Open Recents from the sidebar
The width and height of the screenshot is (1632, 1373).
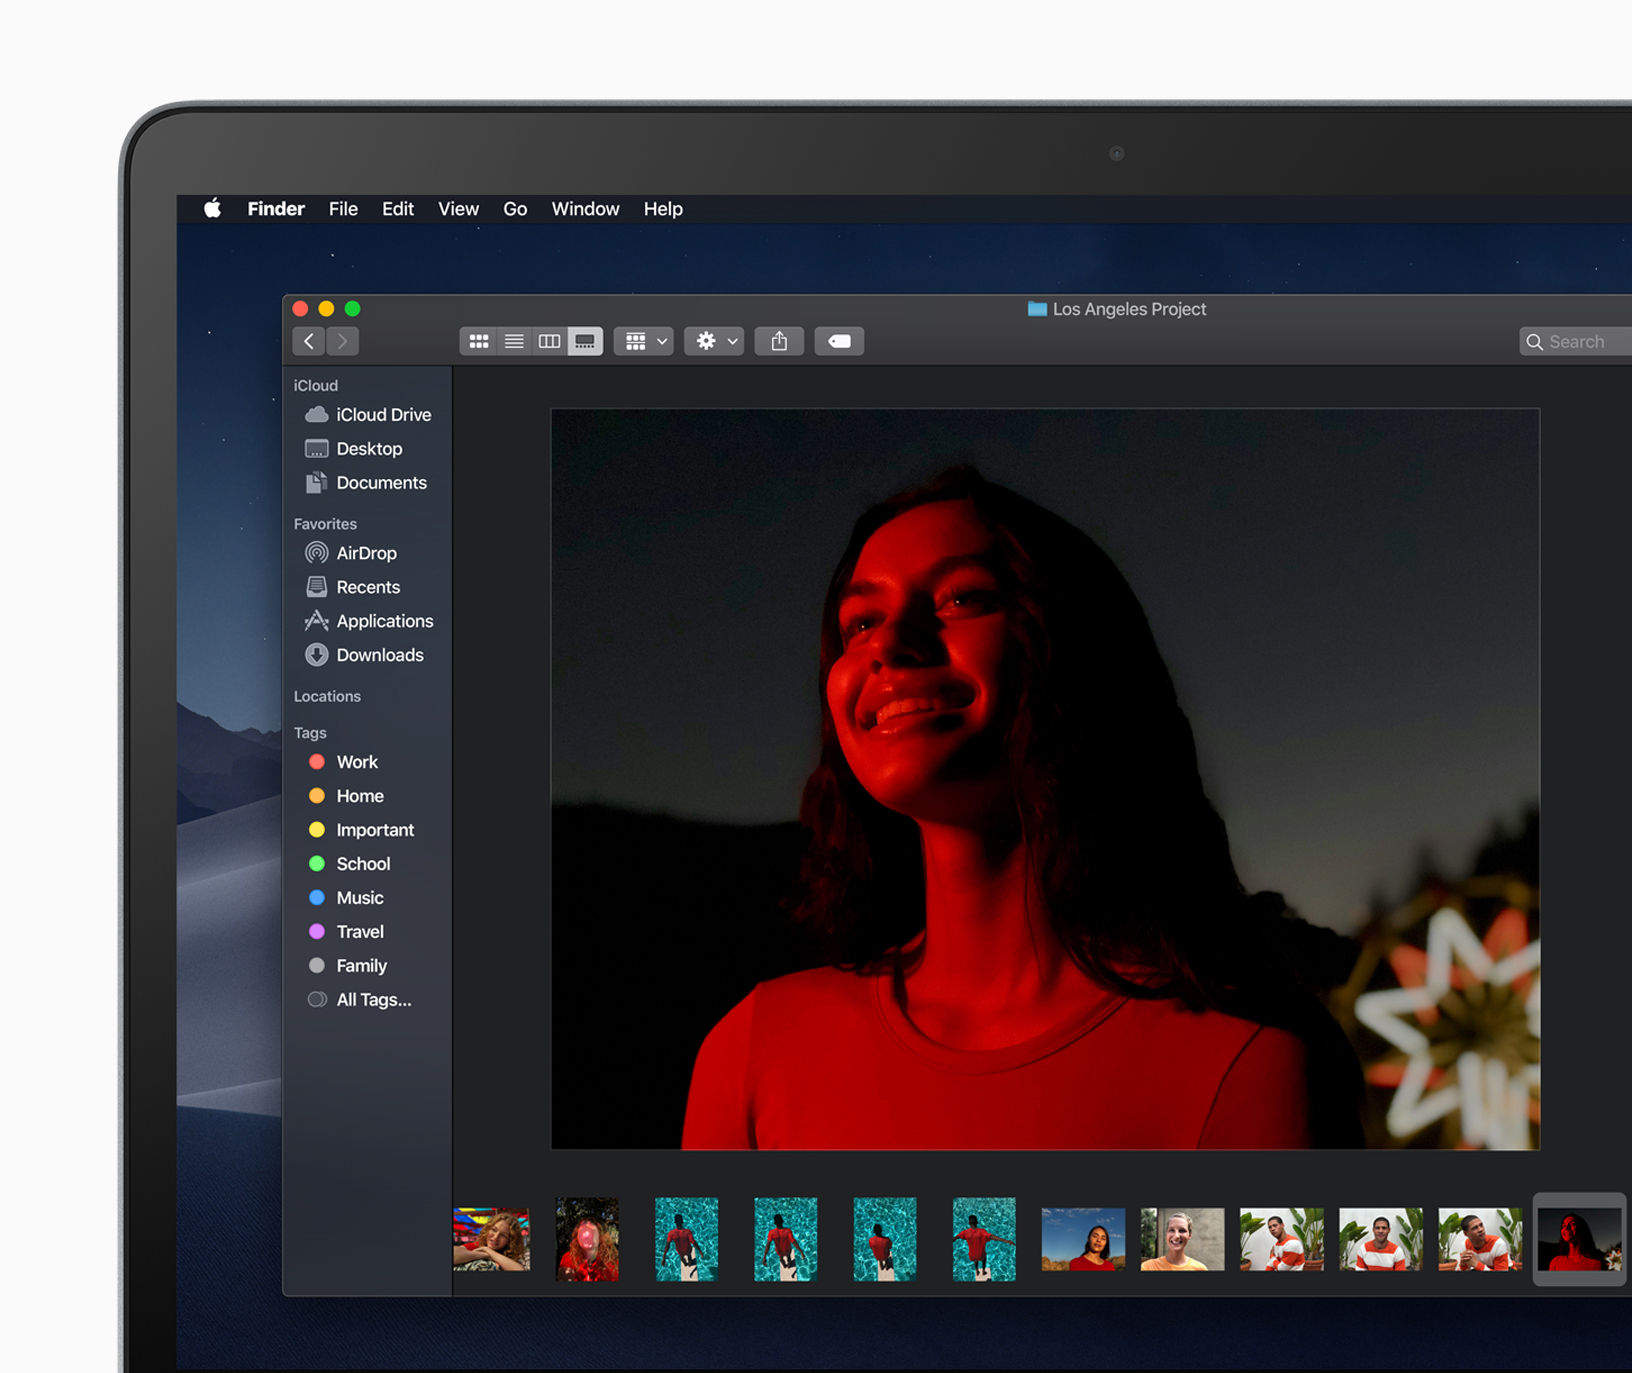tap(368, 587)
